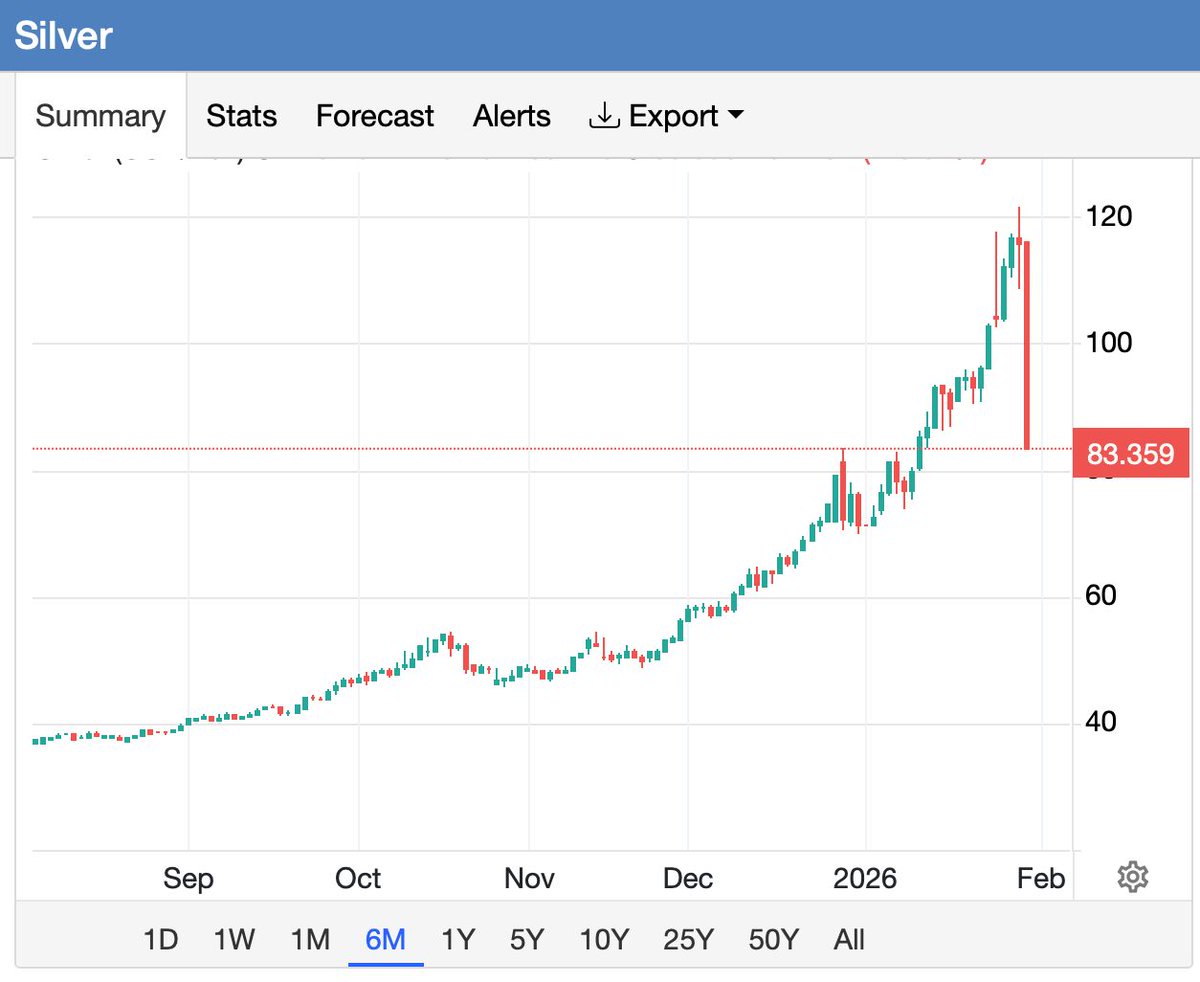Screen dimensions: 1200x982
Task: Click the 120 price axis label
Action: pyautogui.click(x=1109, y=216)
